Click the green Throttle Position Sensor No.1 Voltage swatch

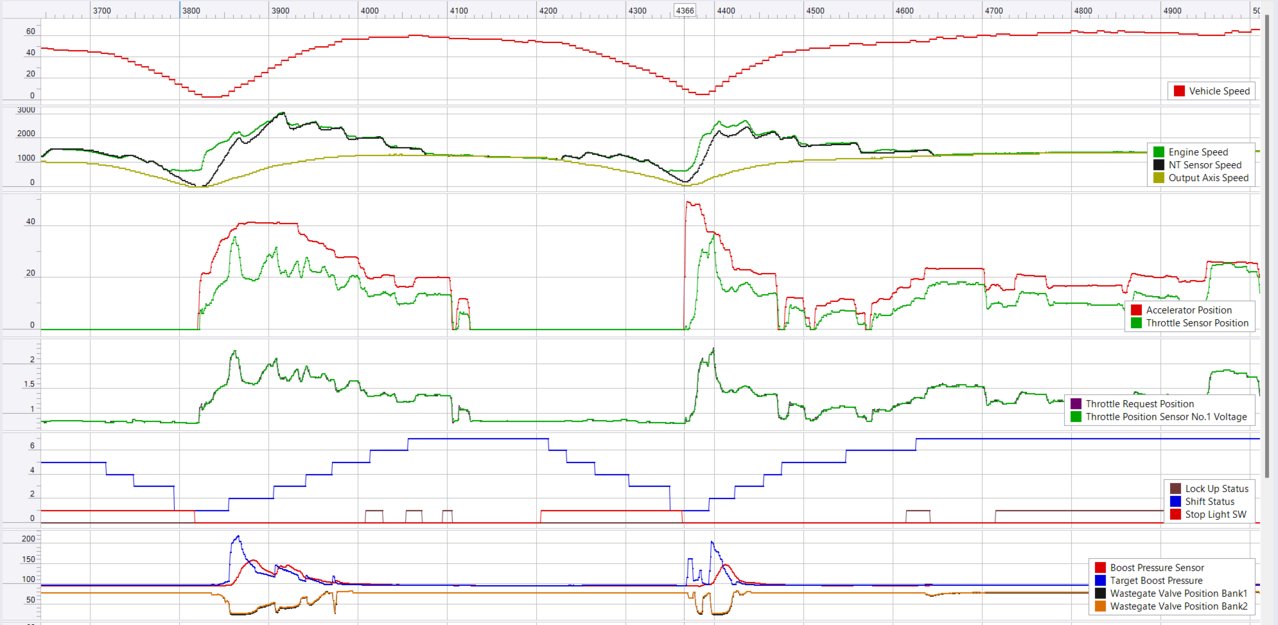point(1076,417)
